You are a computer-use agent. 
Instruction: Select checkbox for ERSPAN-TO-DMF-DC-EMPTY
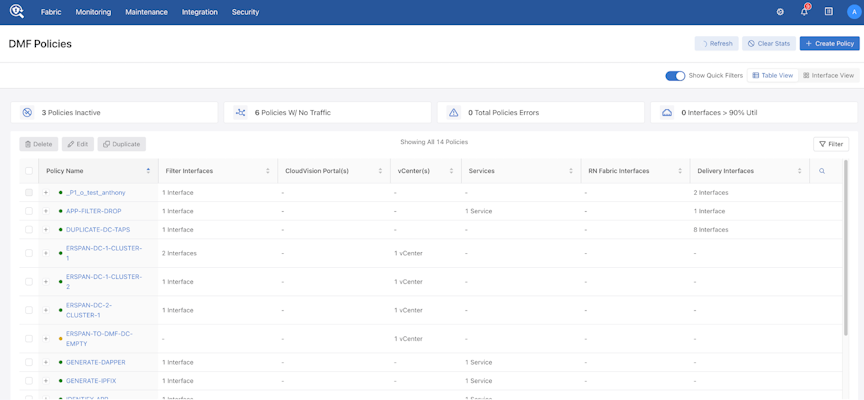[29, 339]
